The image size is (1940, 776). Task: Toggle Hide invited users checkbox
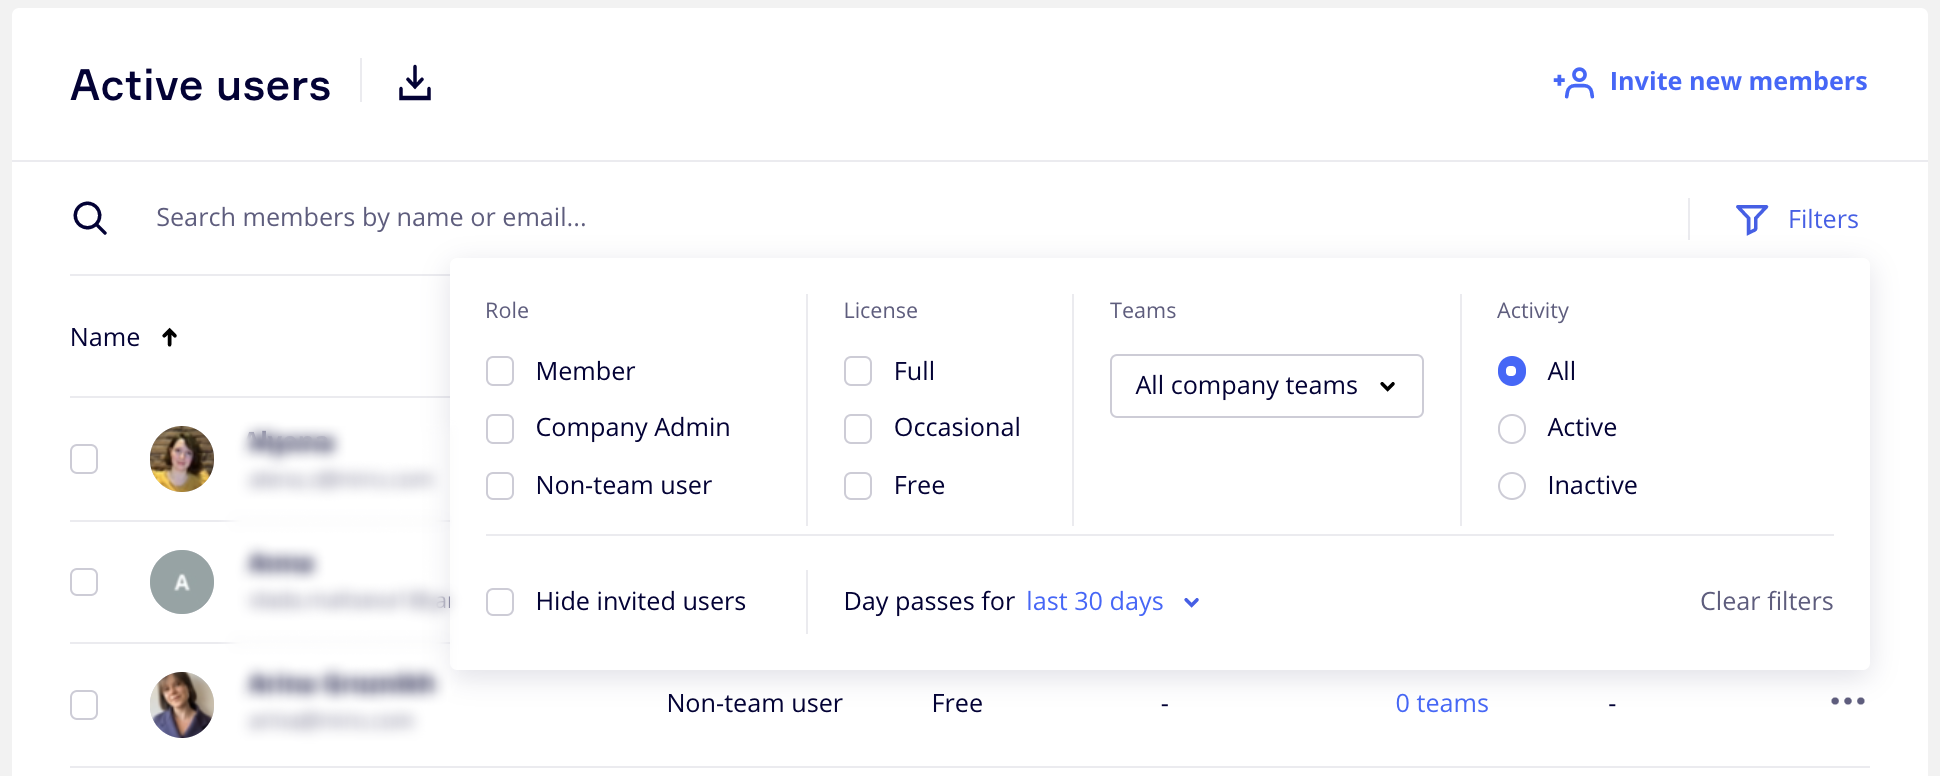click(500, 602)
